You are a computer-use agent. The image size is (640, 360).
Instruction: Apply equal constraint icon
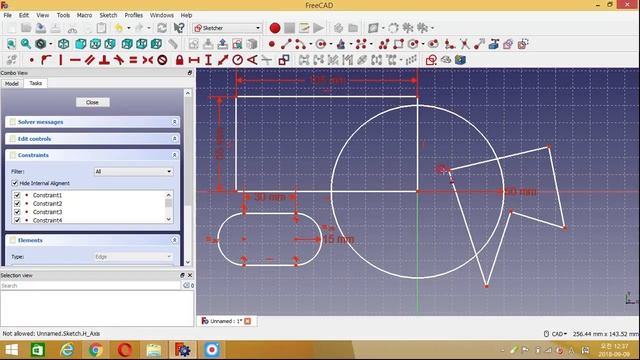tap(133, 60)
